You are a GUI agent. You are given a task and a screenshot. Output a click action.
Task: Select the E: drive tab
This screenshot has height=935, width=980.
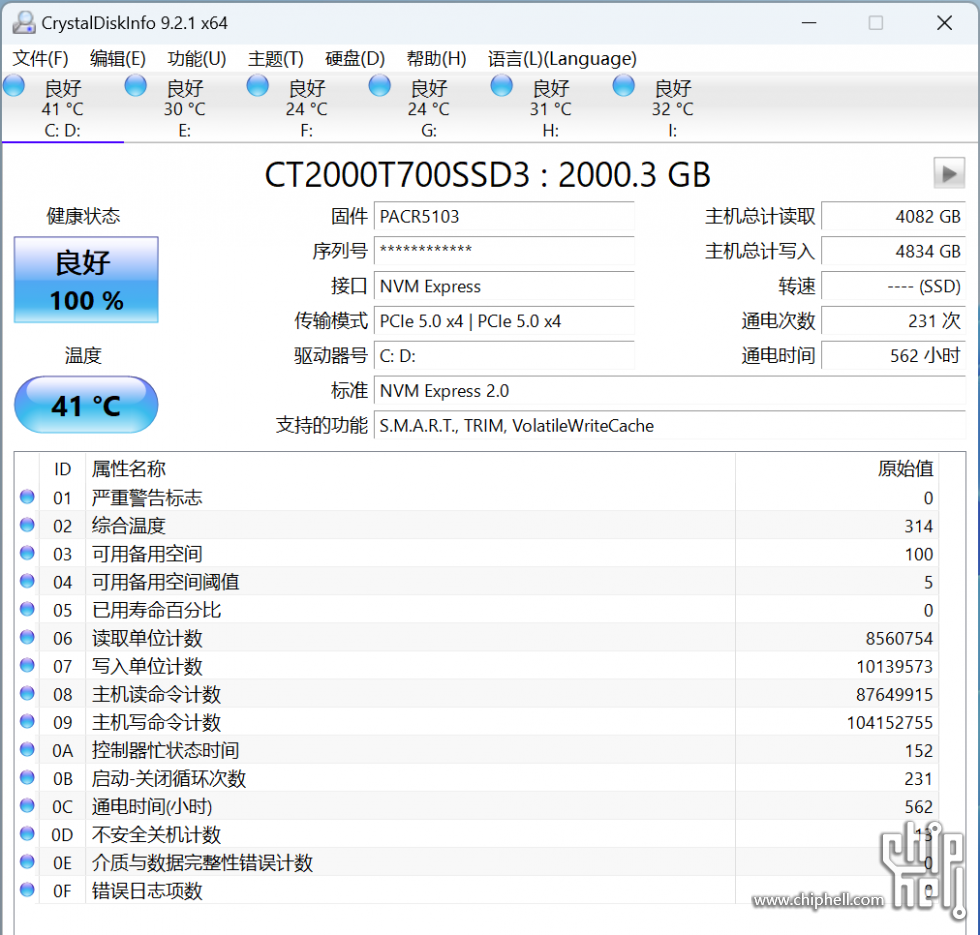[x=185, y=108]
